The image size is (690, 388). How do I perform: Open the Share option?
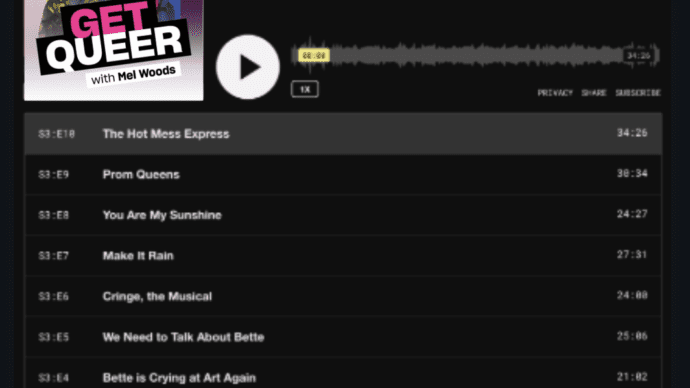coord(594,93)
